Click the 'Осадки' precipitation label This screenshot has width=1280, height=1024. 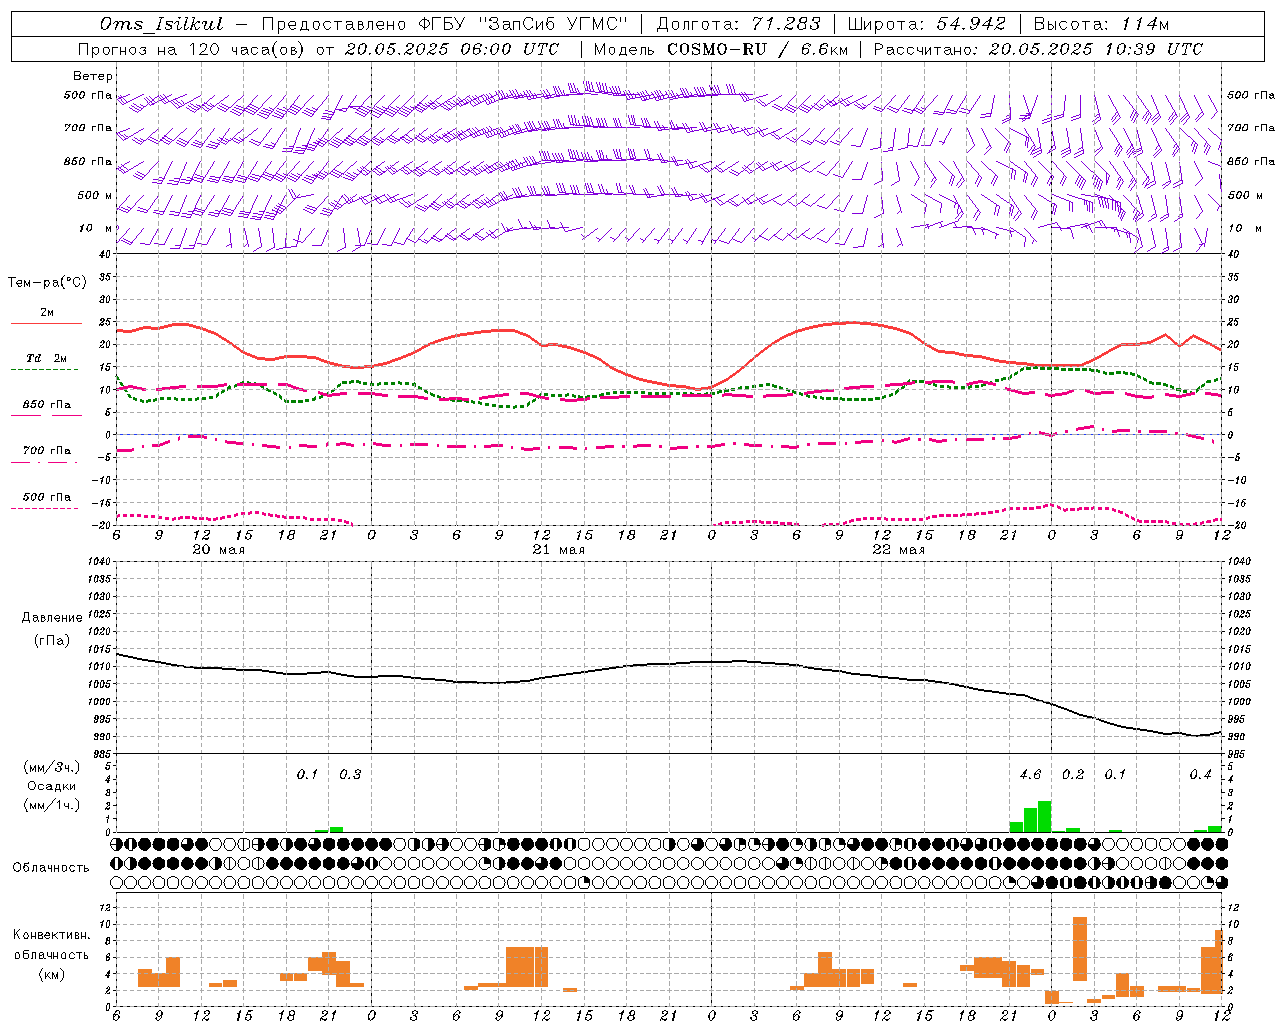click(51, 786)
